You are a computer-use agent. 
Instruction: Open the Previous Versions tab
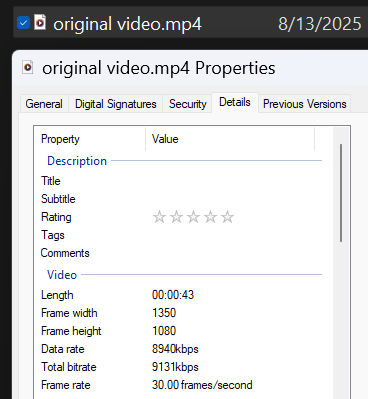pos(305,104)
